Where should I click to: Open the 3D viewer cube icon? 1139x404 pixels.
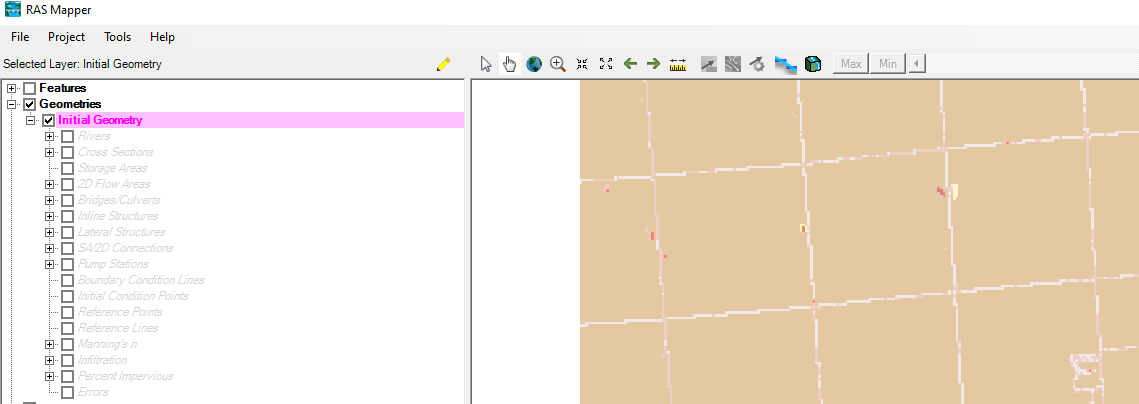tap(813, 64)
